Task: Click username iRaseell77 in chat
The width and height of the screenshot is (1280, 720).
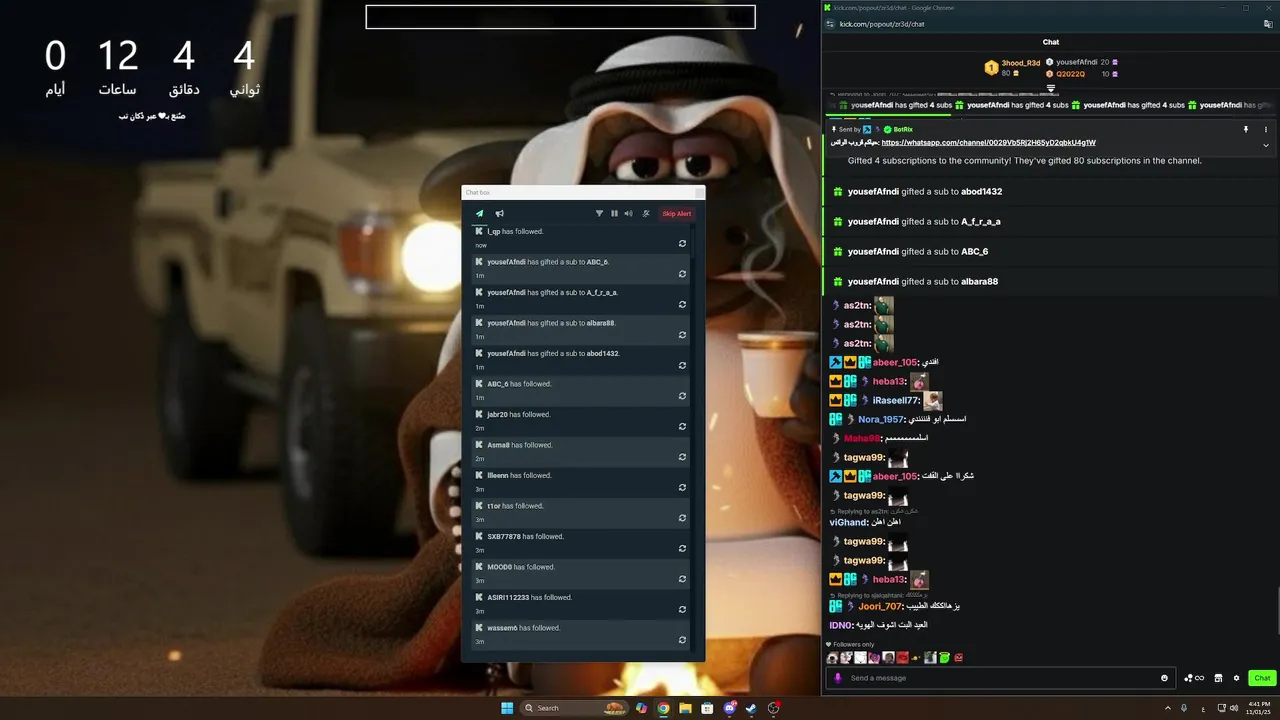Action: point(895,400)
